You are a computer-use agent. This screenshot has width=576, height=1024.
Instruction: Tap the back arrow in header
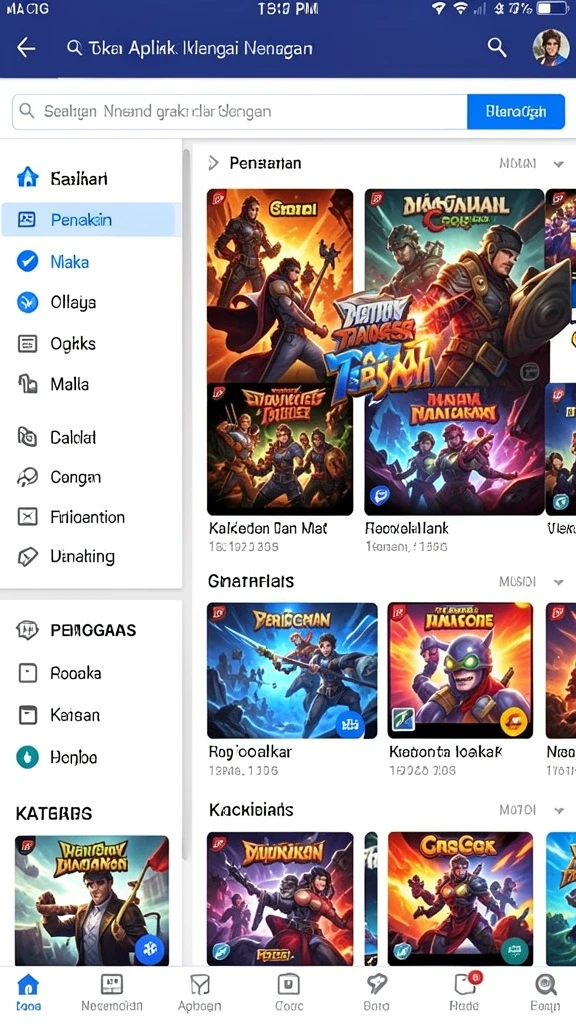(x=26, y=48)
